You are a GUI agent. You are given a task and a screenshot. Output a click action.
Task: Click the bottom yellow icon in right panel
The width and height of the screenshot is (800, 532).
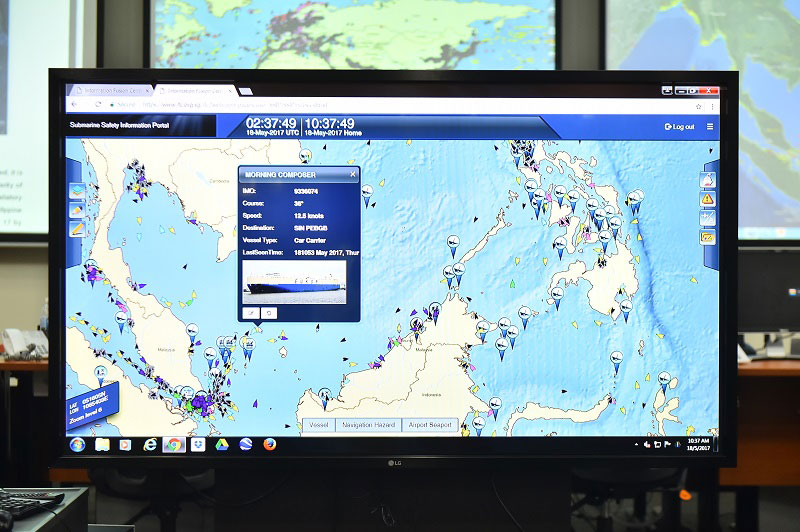(x=708, y=237)
